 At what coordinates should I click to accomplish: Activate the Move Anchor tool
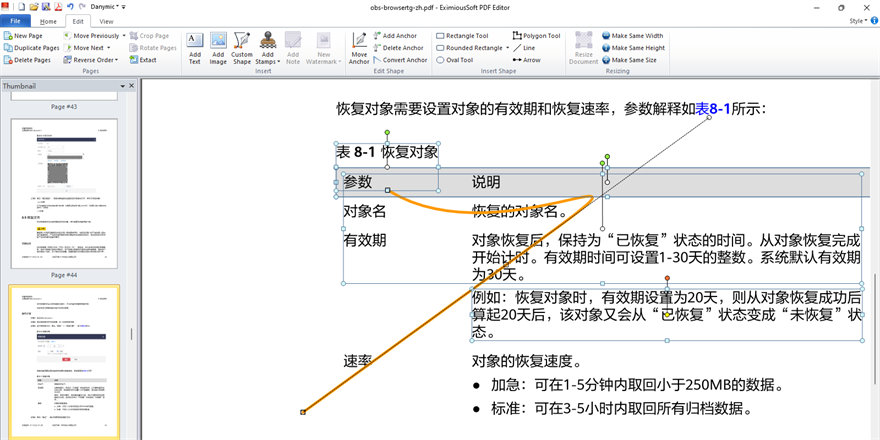click(359, 48)
